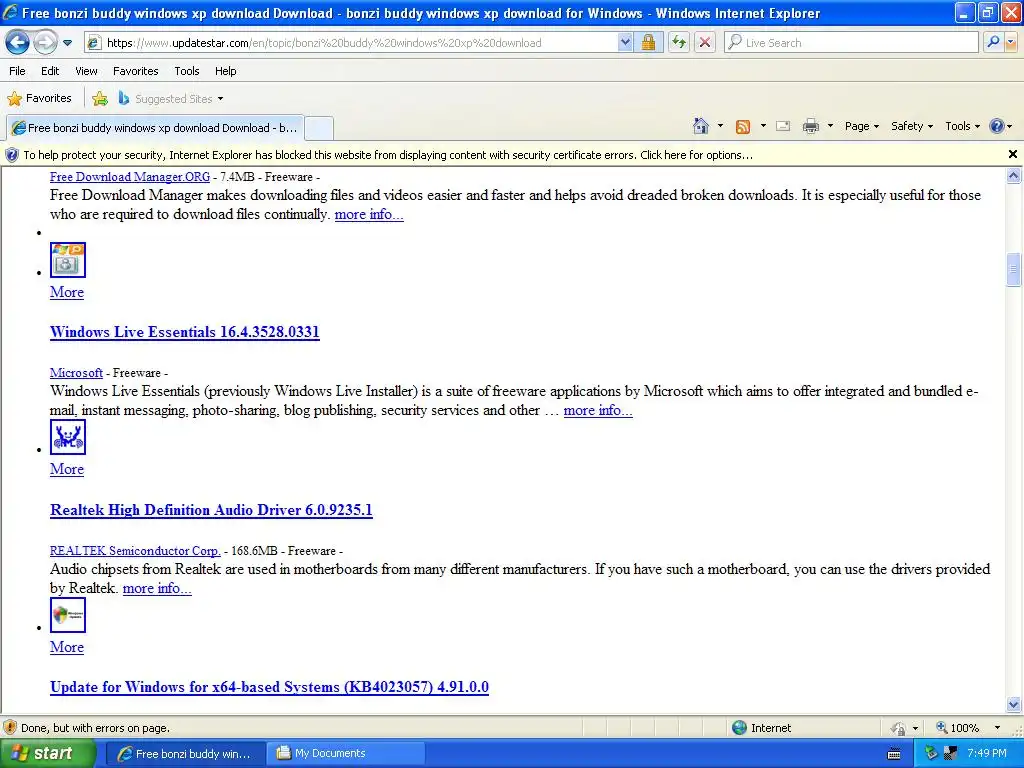Click More link above Update for Windows

pos(67,647)
